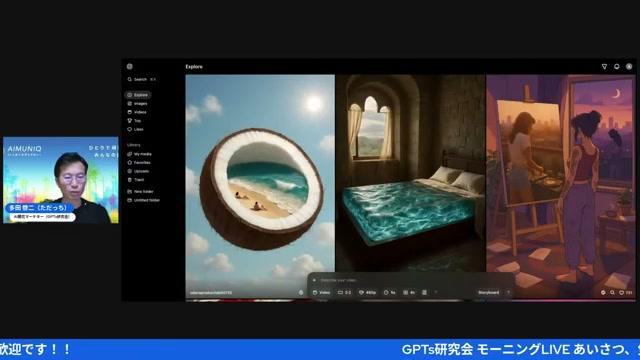Click the Storyboard button
The height and width of the screenshot is (360, 640).
(x=488, y=293)
